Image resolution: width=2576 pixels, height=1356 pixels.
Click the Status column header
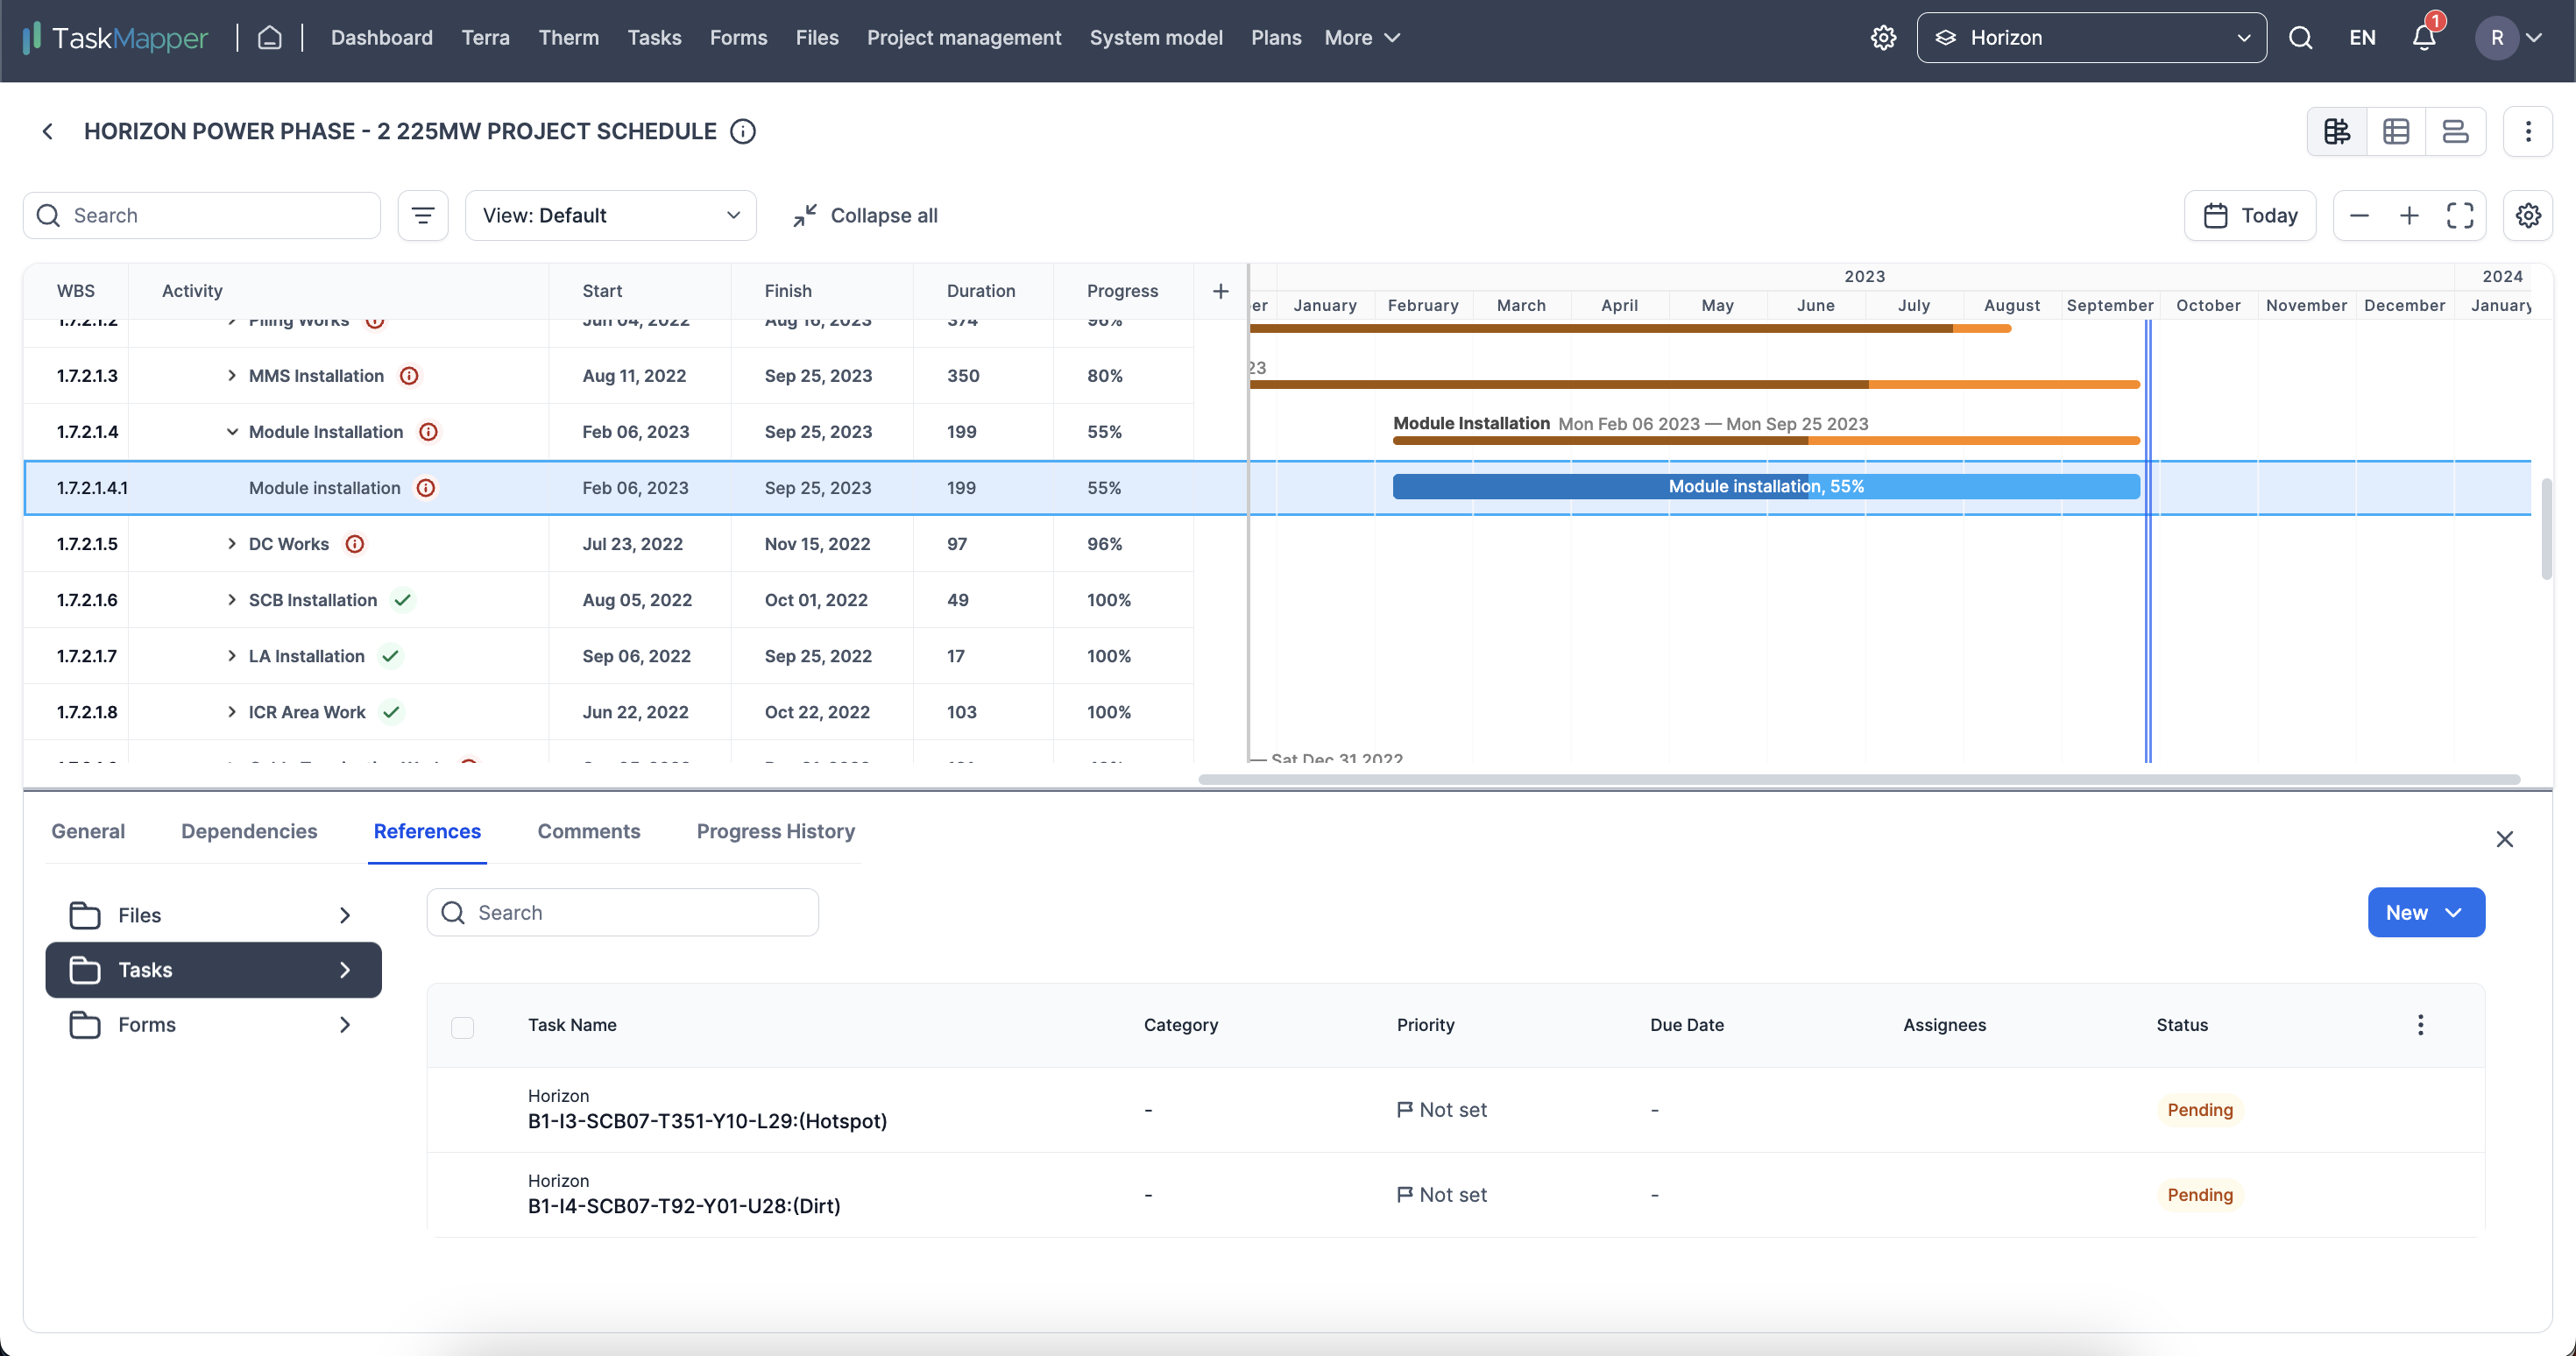pyautogui.click(x=2181, y=1025)
